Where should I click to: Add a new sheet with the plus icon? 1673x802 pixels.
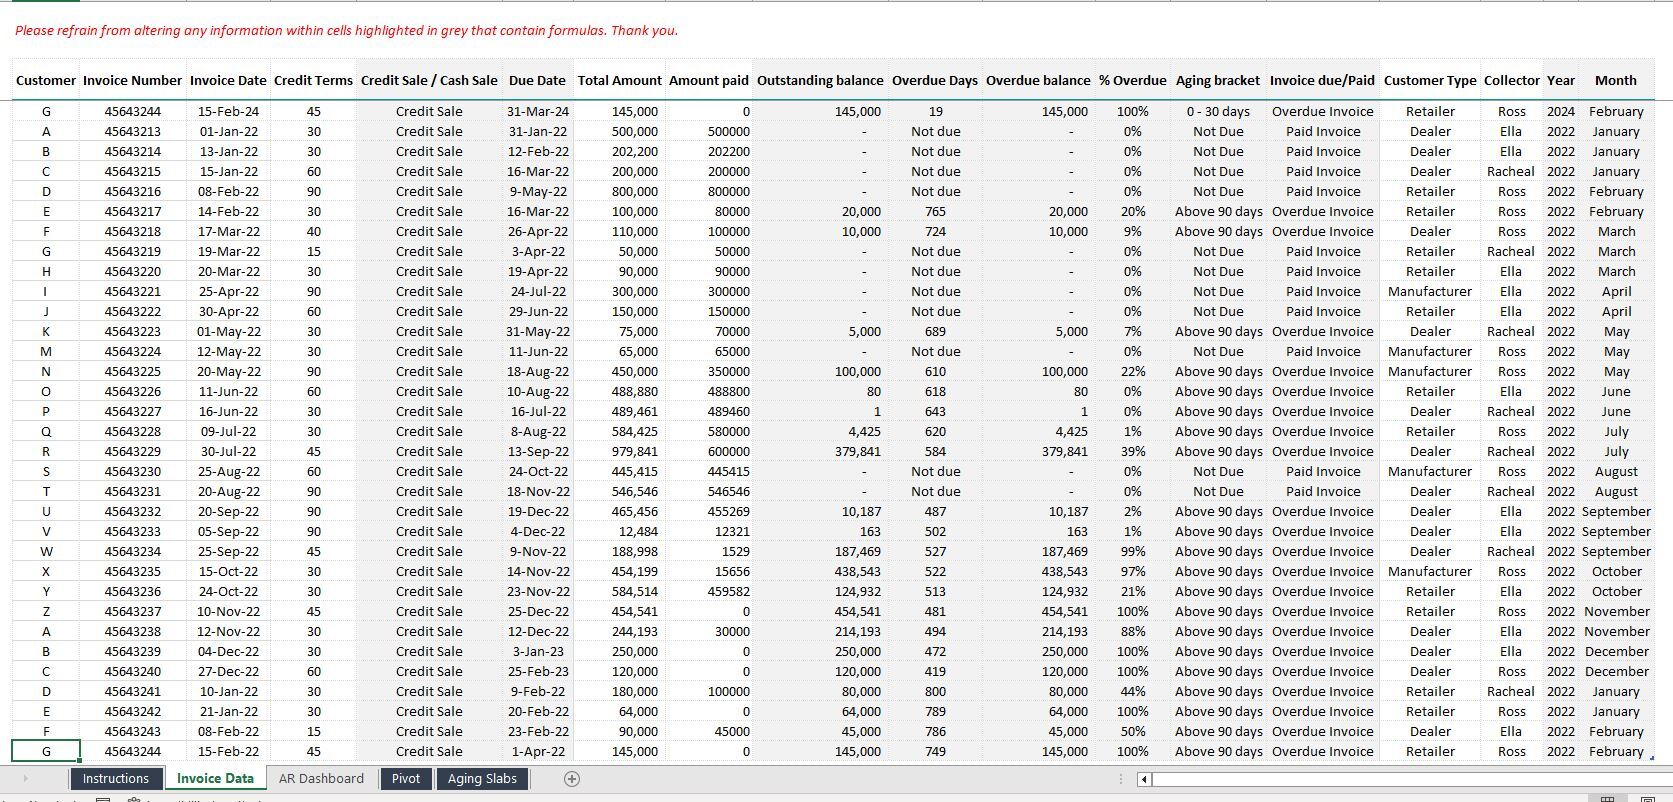(x=572, y=779)
